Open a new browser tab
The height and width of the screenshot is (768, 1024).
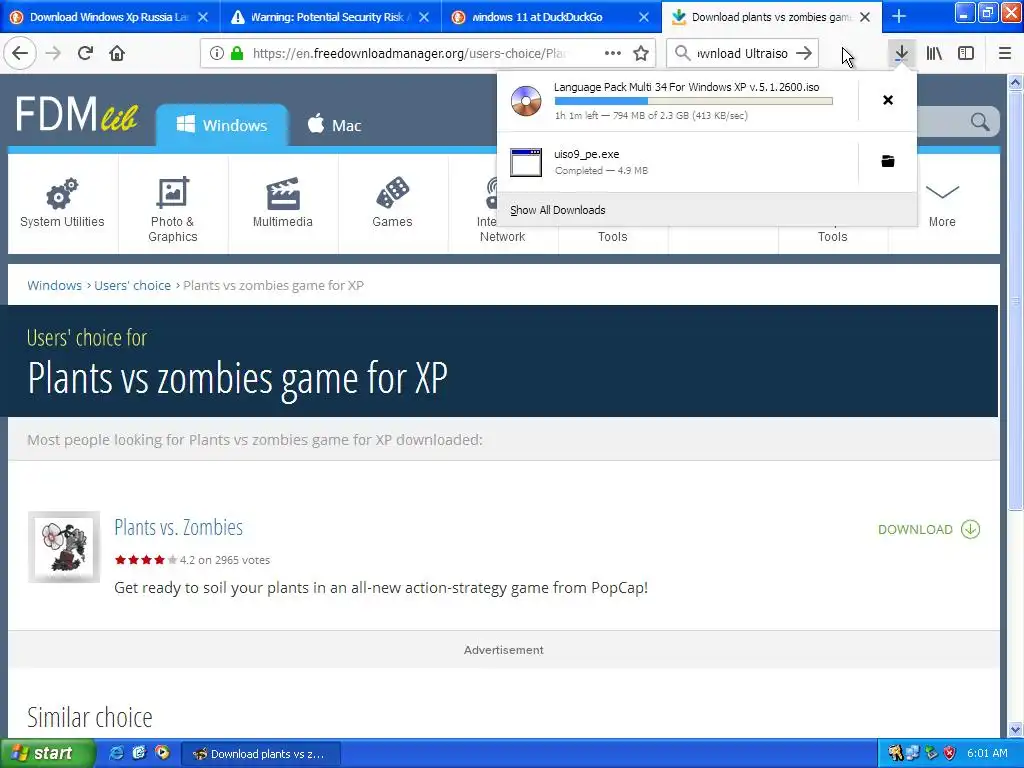[x=899, y=17]
